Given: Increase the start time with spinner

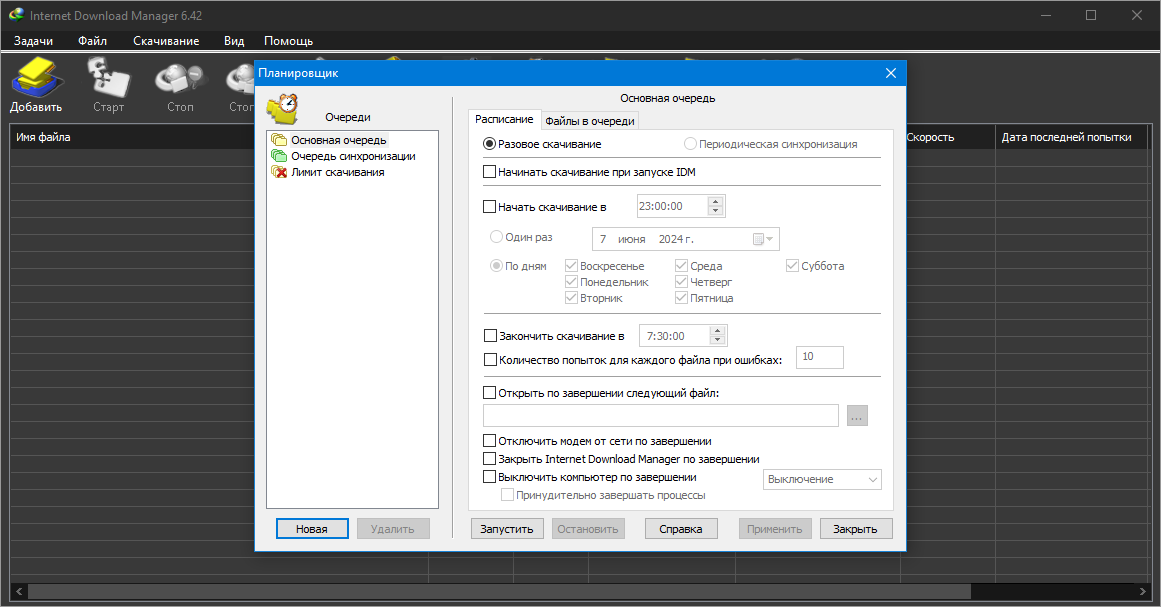Looking at the screenshot, I should pyautogui.click(x=715, y=201).
